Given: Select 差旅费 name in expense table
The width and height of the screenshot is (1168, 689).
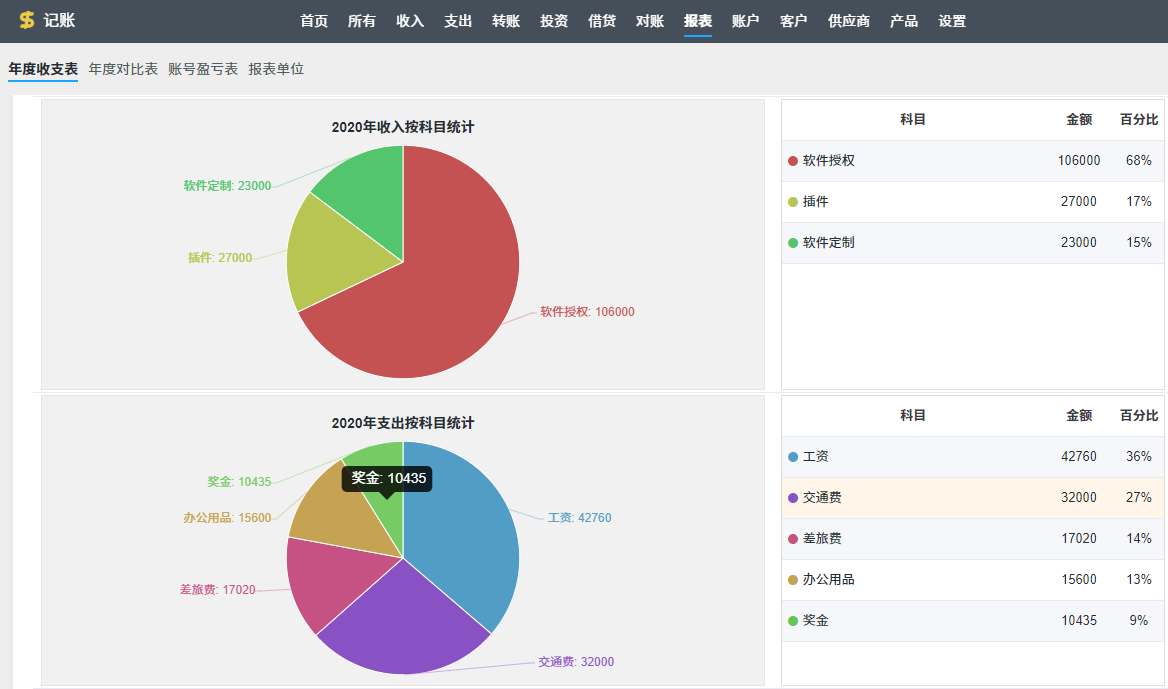Looking at the screenshot, I should [822, 539].
